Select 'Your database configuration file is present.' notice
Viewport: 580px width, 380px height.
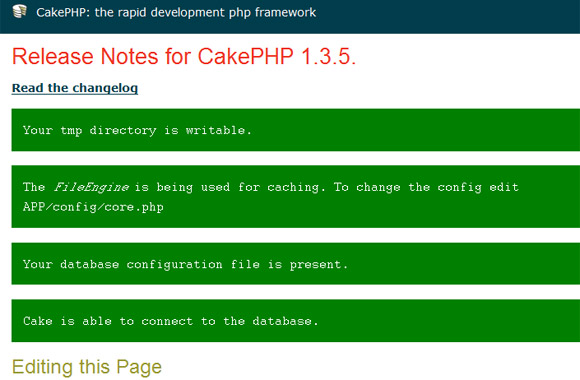(296, 264)
